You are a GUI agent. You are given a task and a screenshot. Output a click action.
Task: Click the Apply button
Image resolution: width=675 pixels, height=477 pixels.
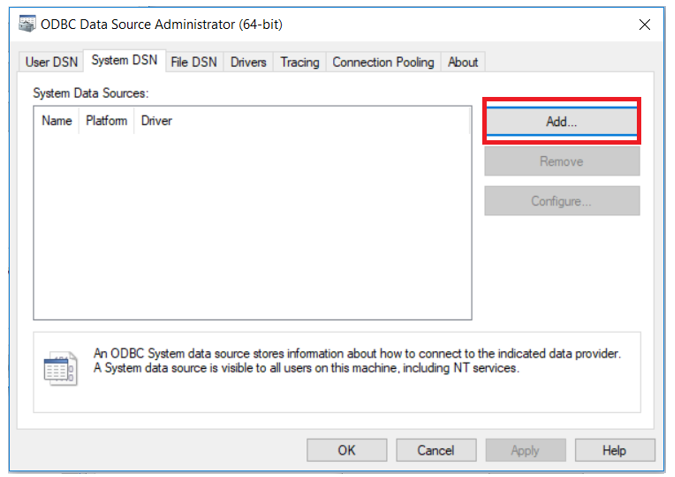pyautogui.click(x=525, y=450)
